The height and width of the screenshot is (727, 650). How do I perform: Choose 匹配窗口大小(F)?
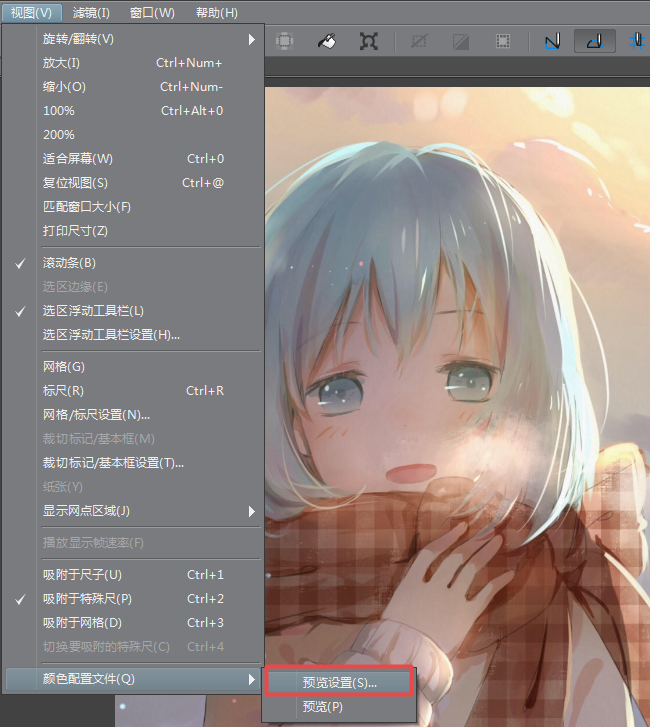point(133,207)
